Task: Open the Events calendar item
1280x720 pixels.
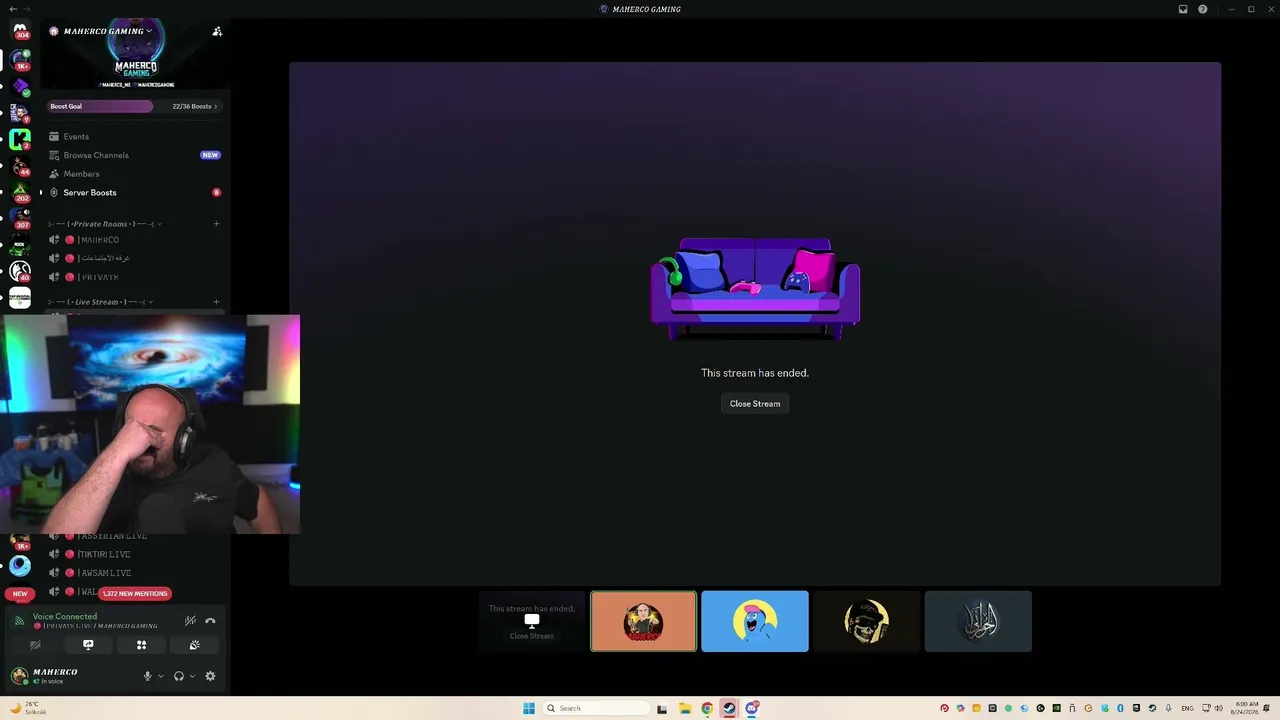Action: [x=135, y=136]
